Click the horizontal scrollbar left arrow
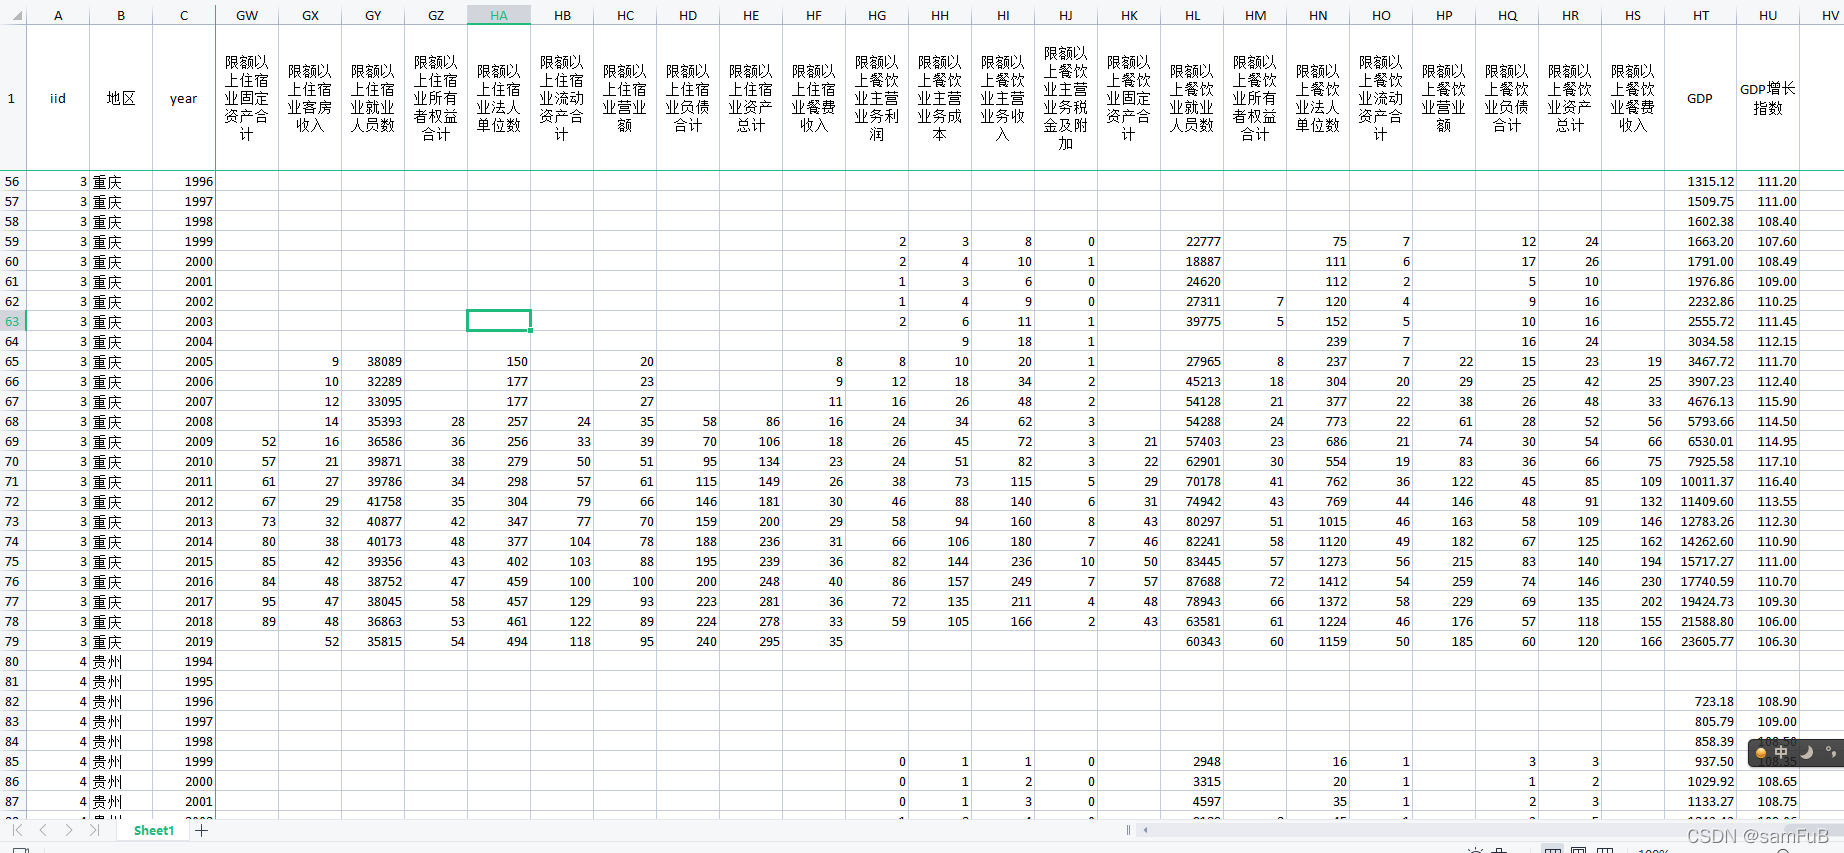Image resolution: width=1844 pixels, height=853 pixels. click(1146, 830)
